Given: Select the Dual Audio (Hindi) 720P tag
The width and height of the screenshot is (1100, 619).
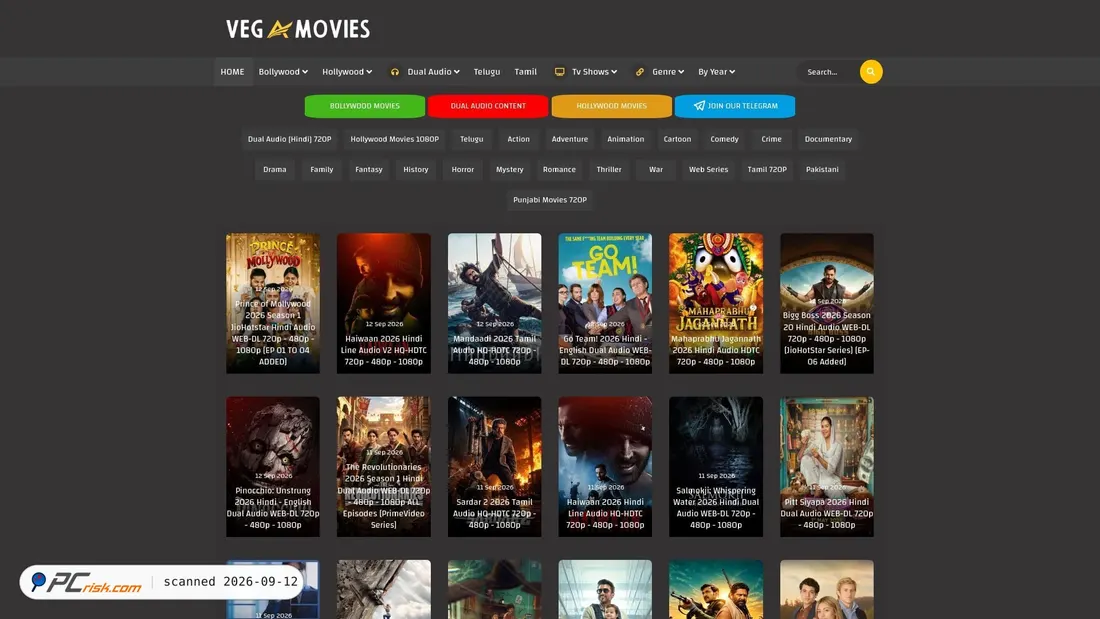Looking at the screenshot, I should tap(289, 139).
